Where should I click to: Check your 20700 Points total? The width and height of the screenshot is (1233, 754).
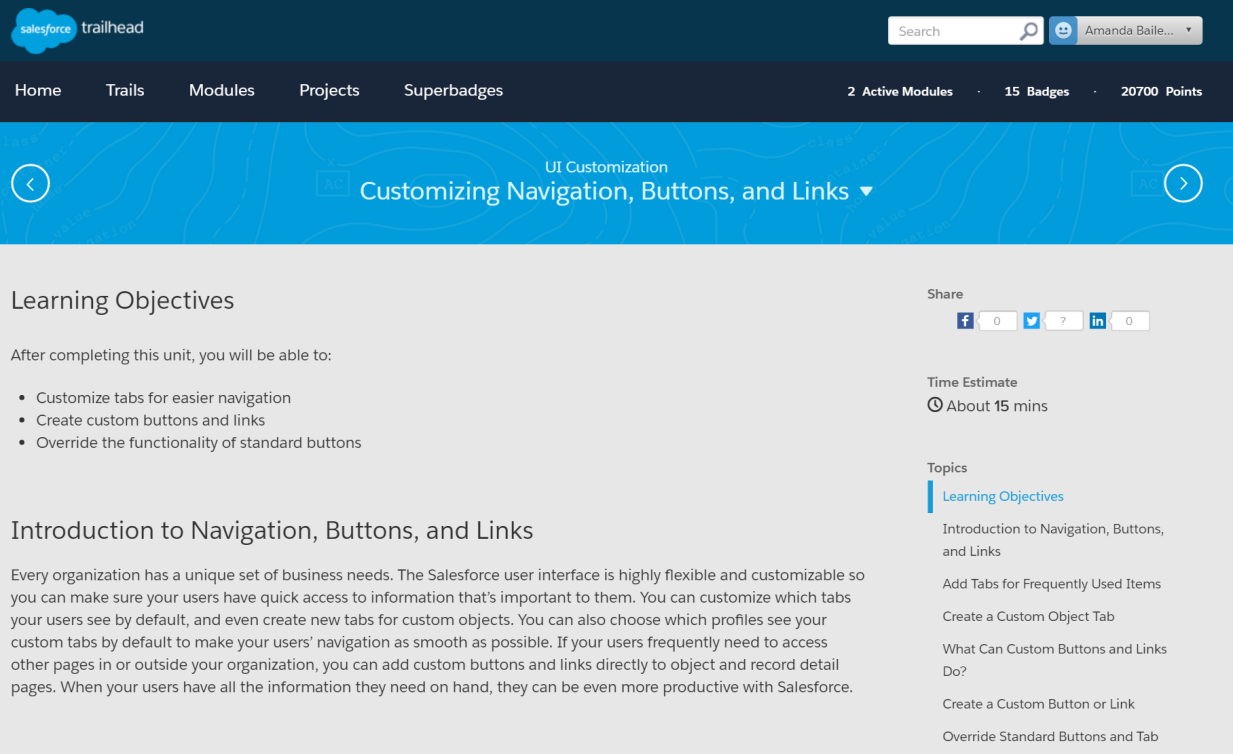tap(1161, 91)
